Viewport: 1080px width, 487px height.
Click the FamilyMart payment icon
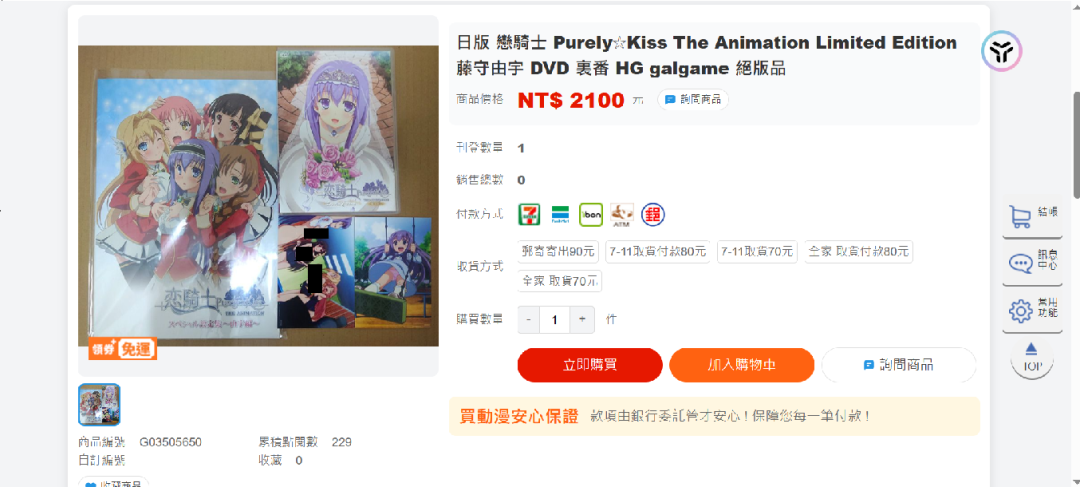pos(560,214)
